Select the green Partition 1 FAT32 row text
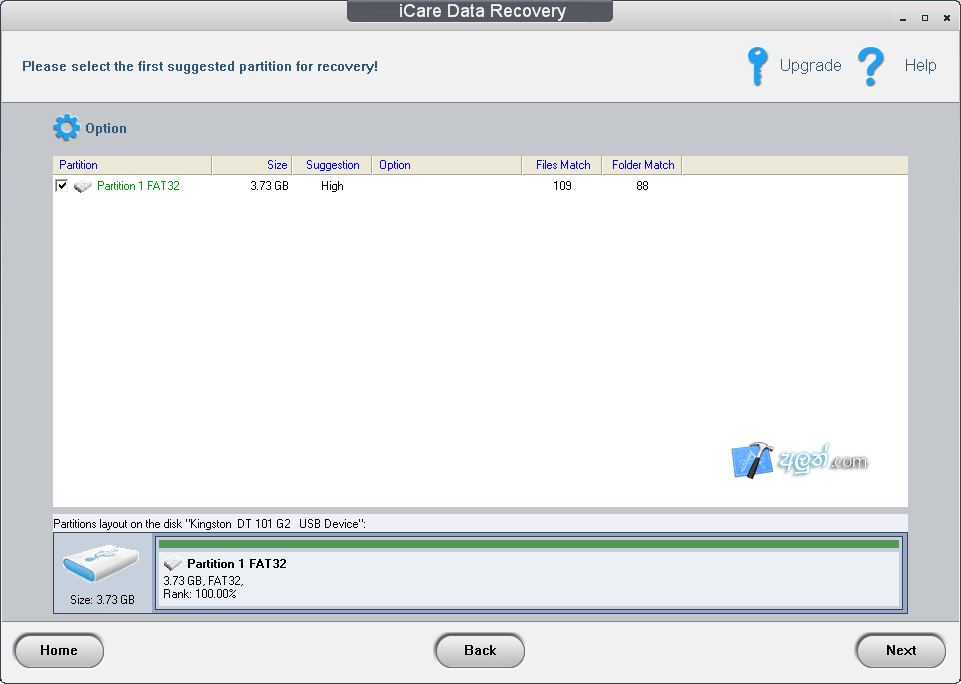This screenshot has height=684, width=961. point(138,186)
